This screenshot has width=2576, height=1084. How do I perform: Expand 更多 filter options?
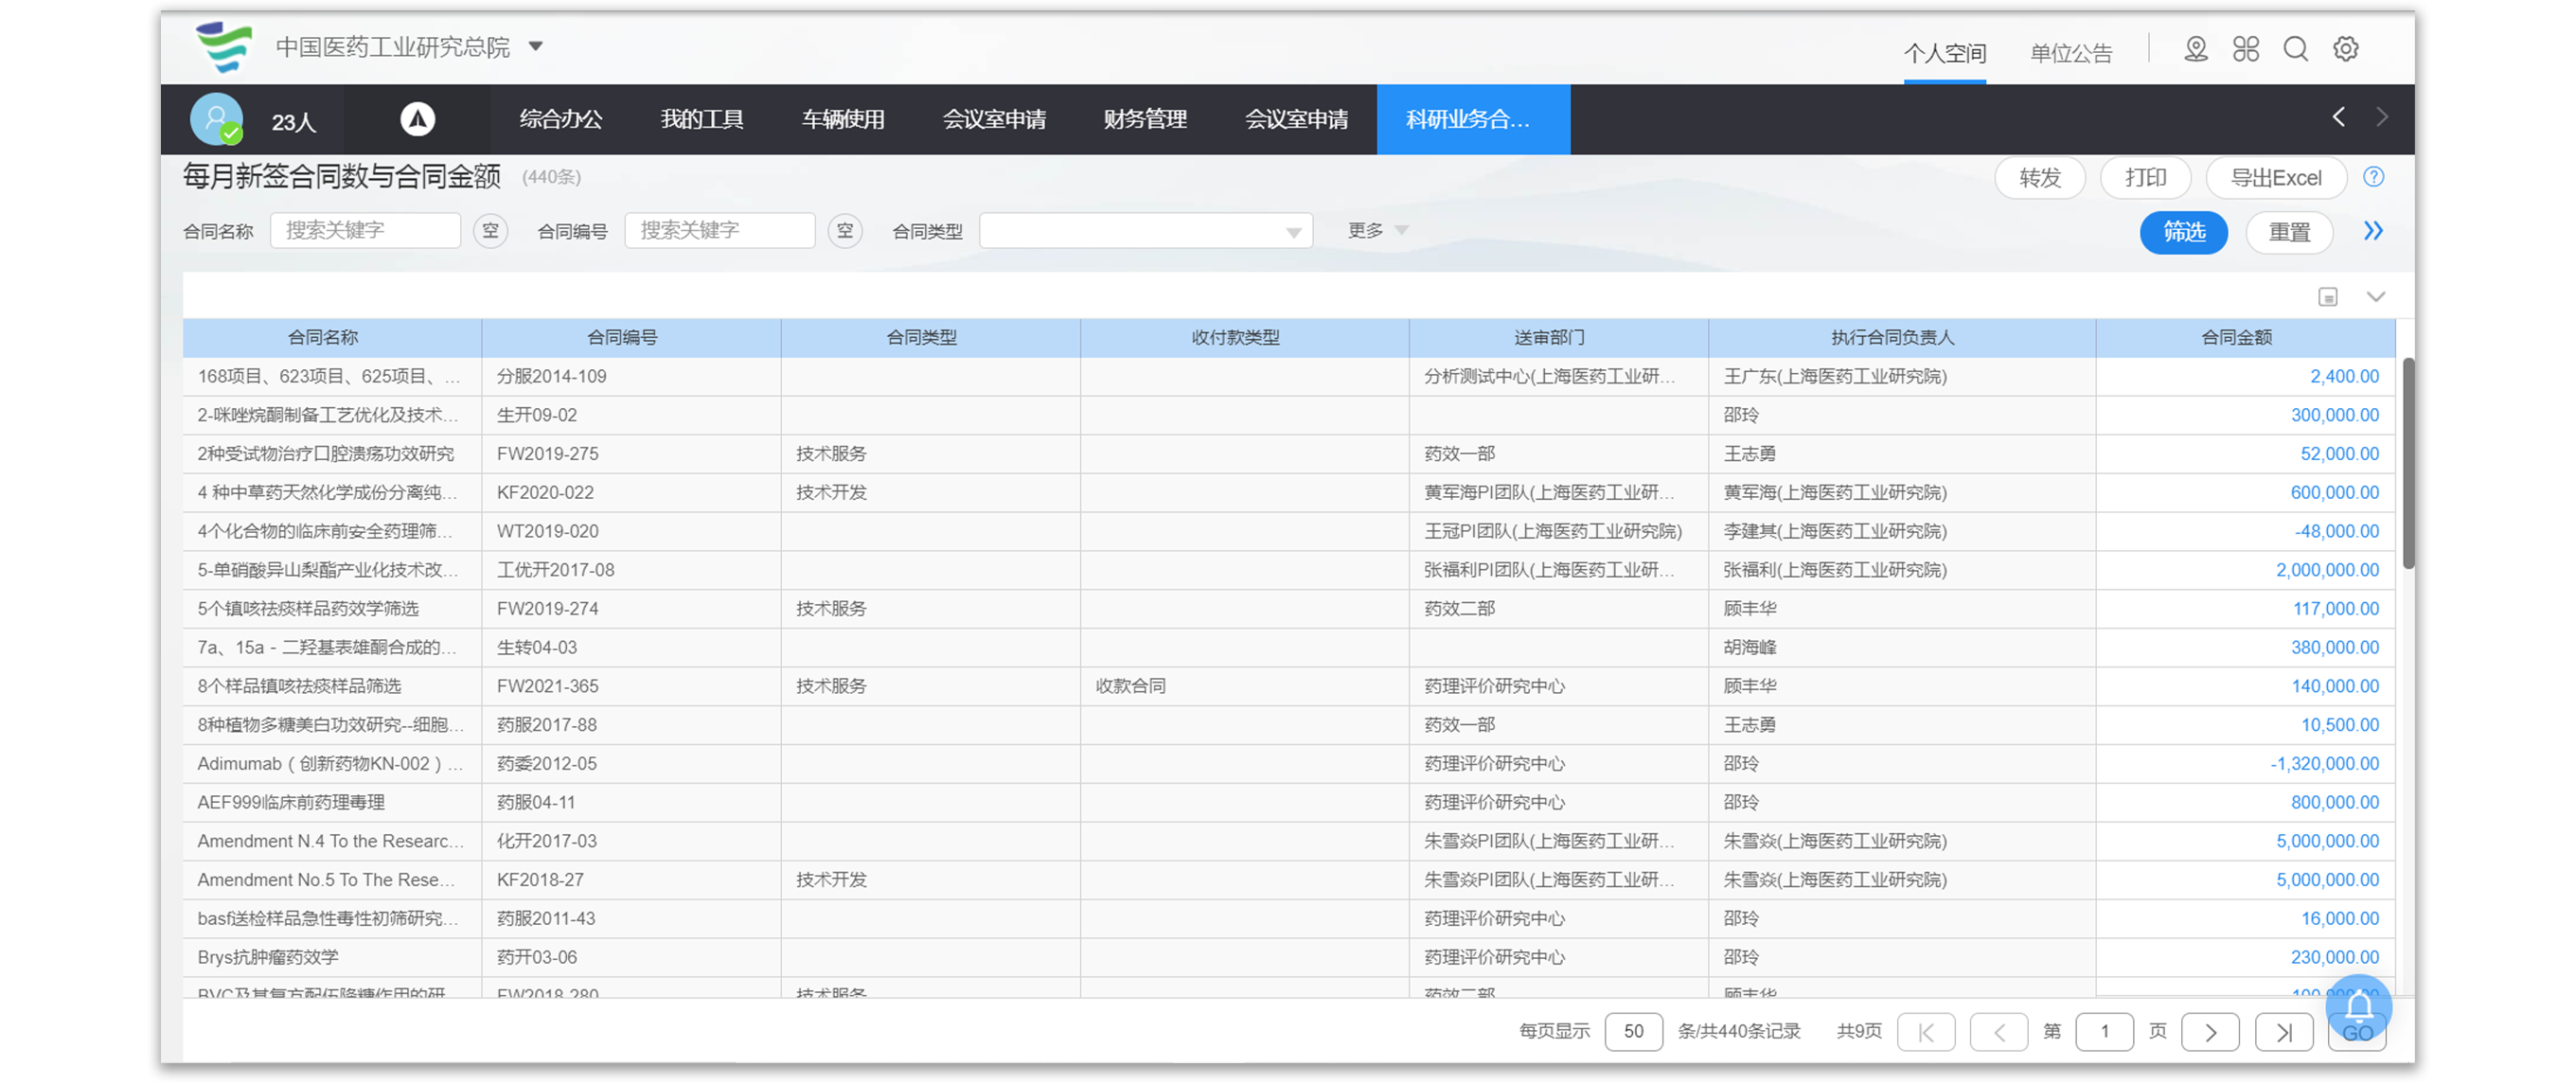pos(1378,231)
